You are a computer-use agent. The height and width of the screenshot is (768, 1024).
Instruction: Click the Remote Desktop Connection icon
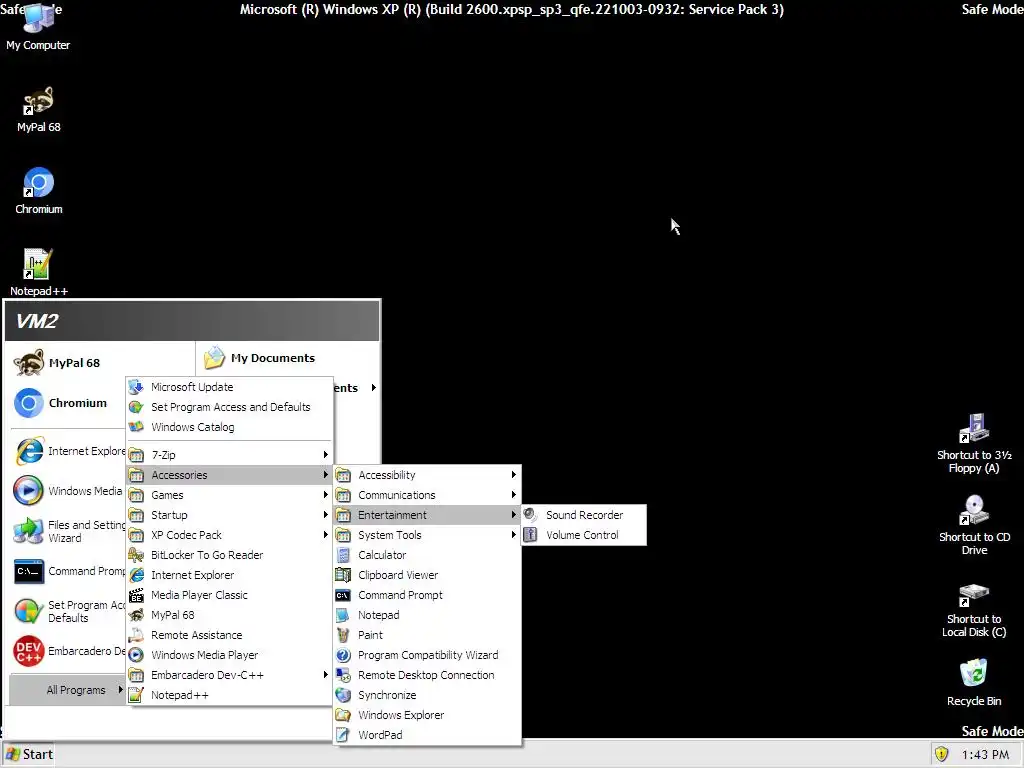(x=343, y=675)
